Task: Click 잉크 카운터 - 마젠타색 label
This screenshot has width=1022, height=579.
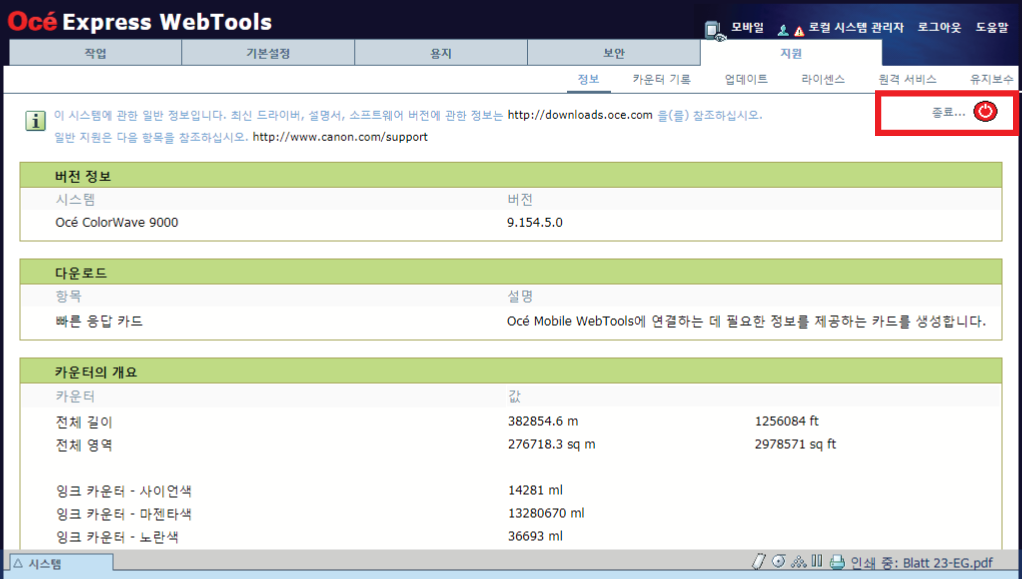Action: tap(124, 514)
